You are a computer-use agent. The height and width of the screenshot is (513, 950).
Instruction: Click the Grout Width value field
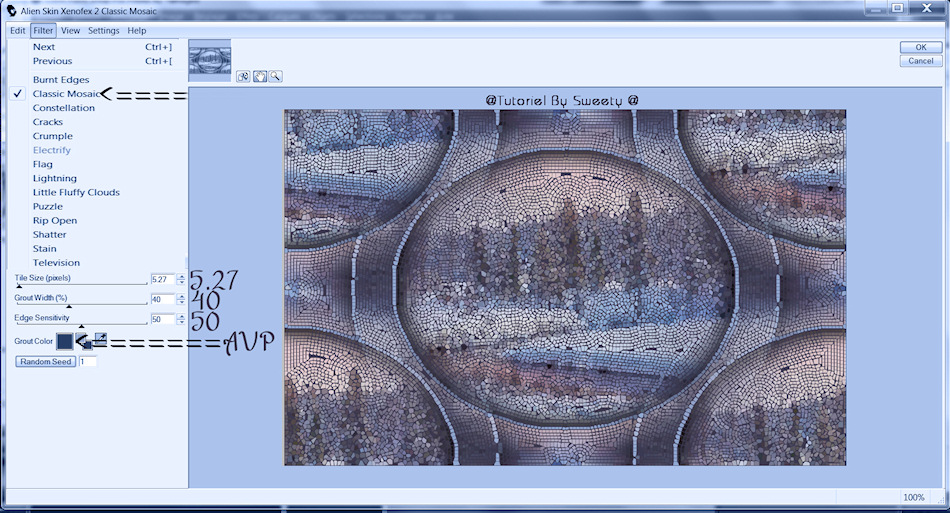click(162, 299)
